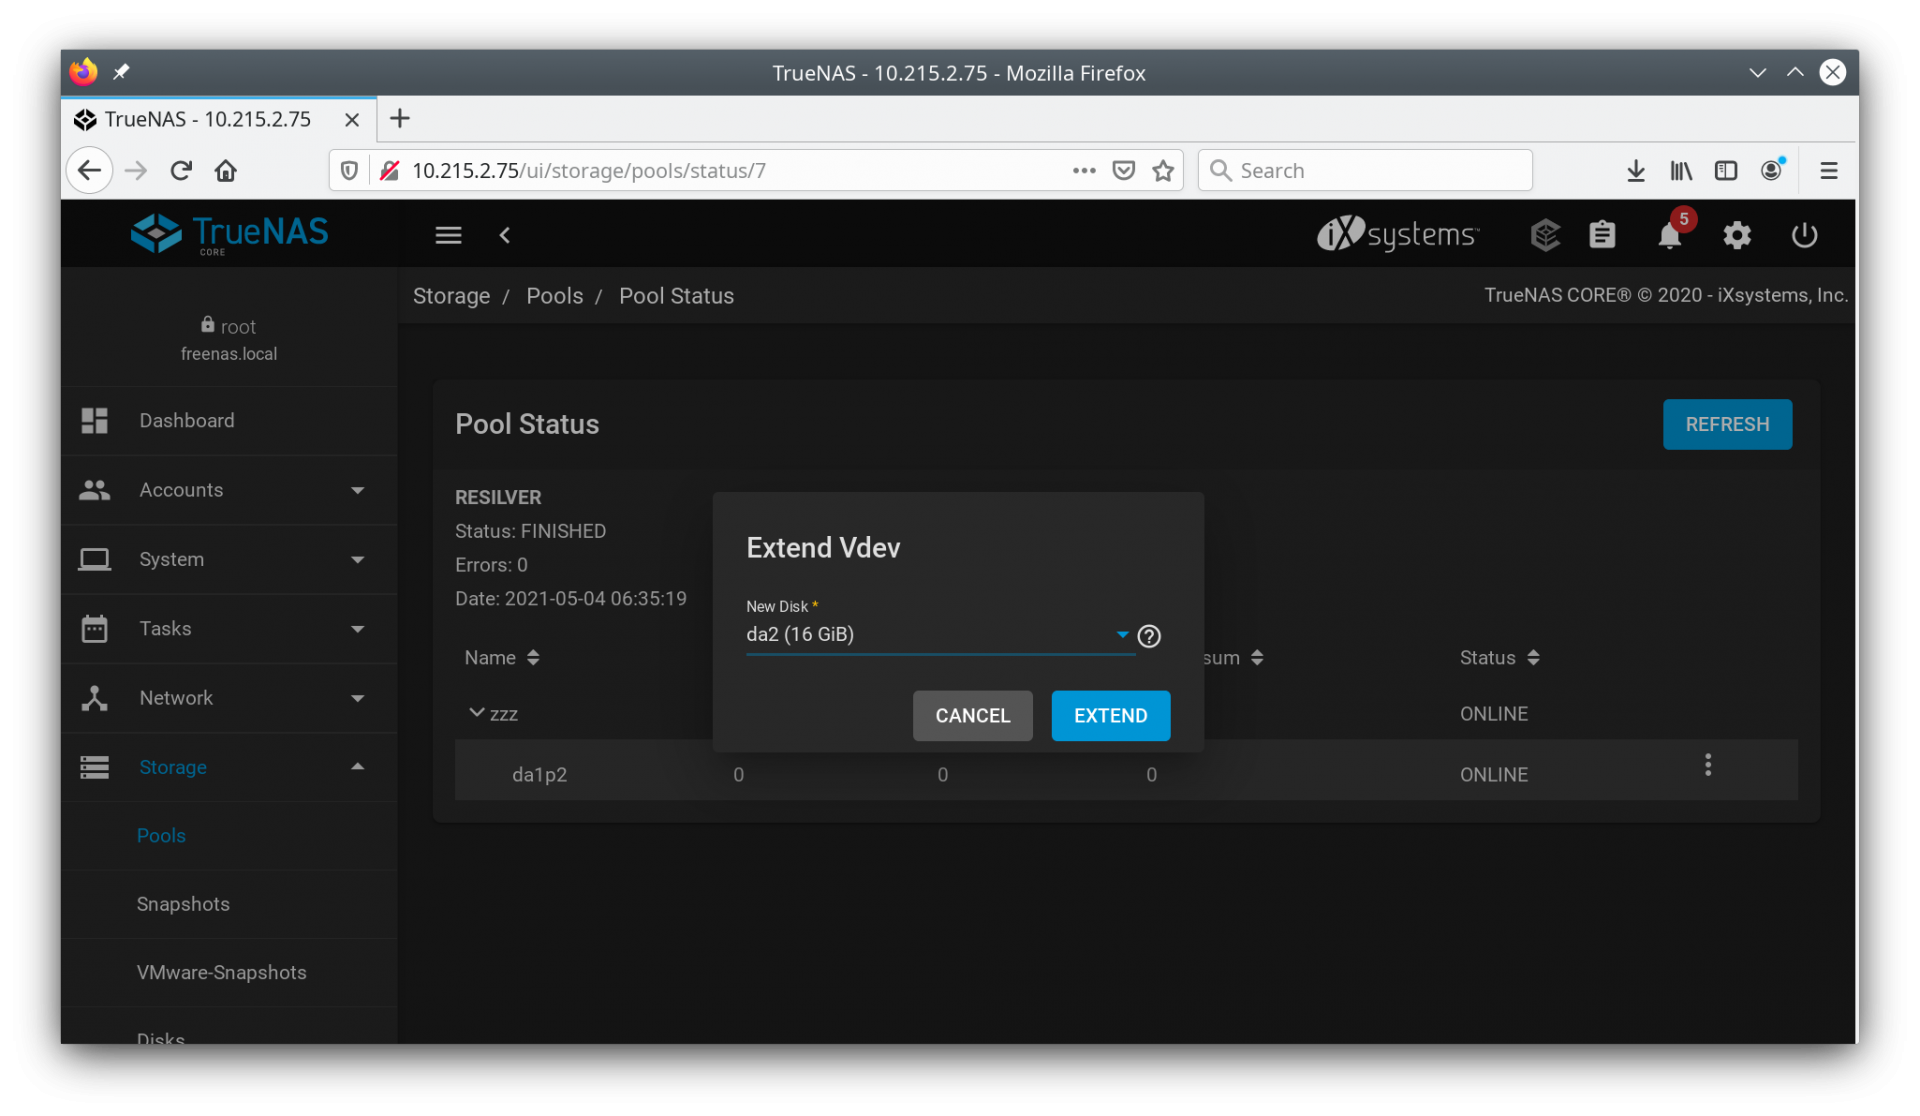Screen dimensions: 1920x1116
Task: Click the Pool Status breadcrumb
Action: click(x=676, y=296)
